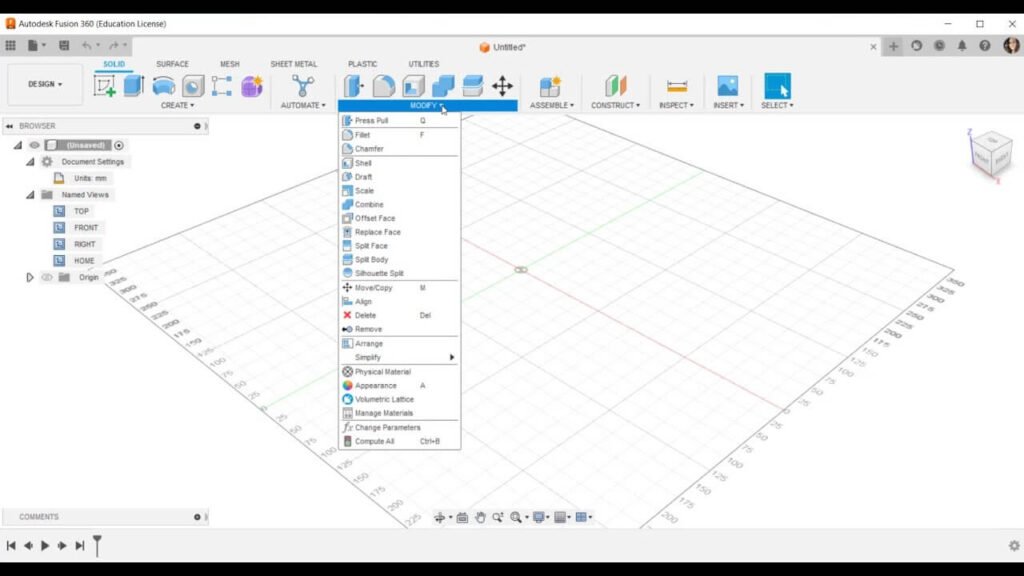Select the FRONT named view
This screenshot has height=576, width=1024.
[x=86, y=228]
